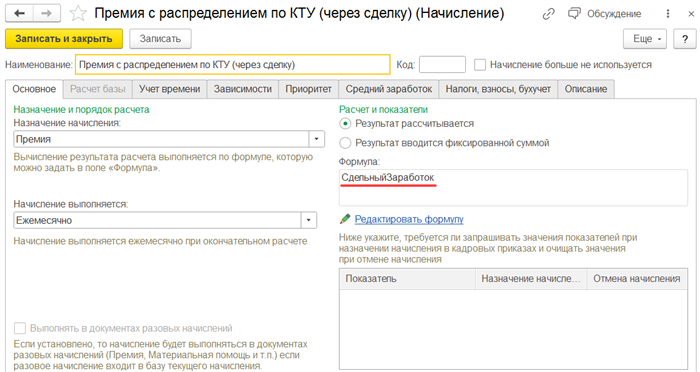The image size is (700, 372).
Task: Click the Премия value field
Action: (161, 139)
